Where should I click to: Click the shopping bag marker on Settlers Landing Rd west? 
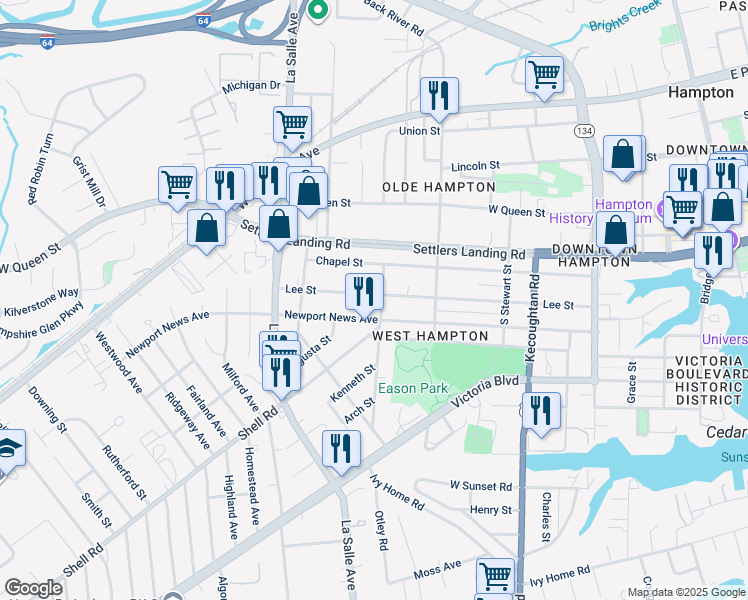point(279,227)
